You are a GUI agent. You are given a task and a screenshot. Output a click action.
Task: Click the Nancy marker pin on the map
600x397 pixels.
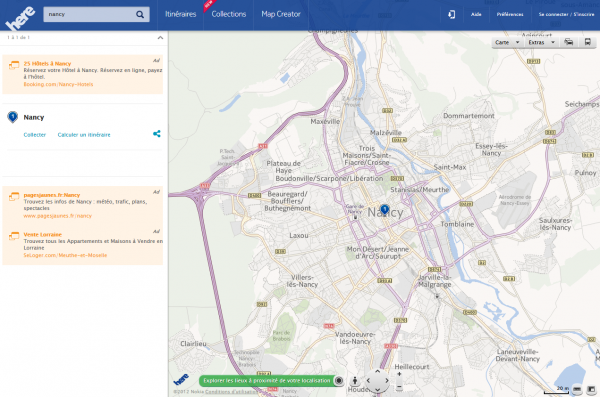pyautogui.click(x=385, y=209)
